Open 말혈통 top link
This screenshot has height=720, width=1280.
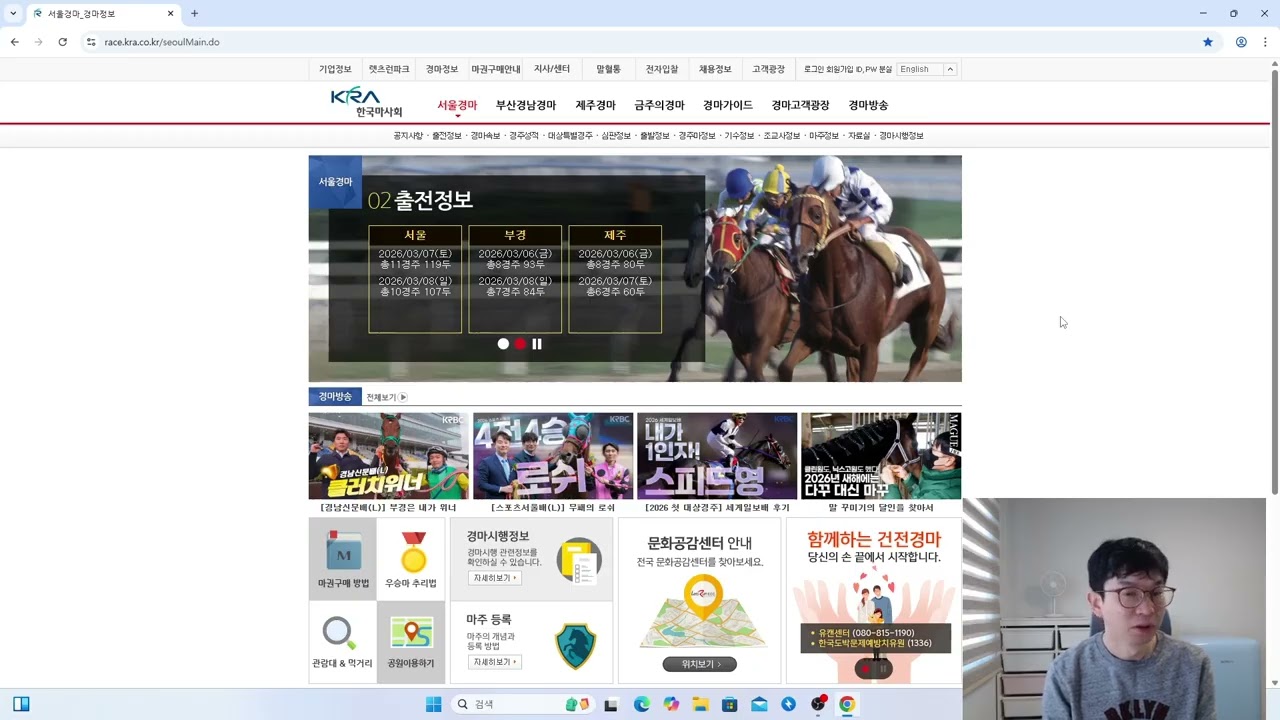608,69
